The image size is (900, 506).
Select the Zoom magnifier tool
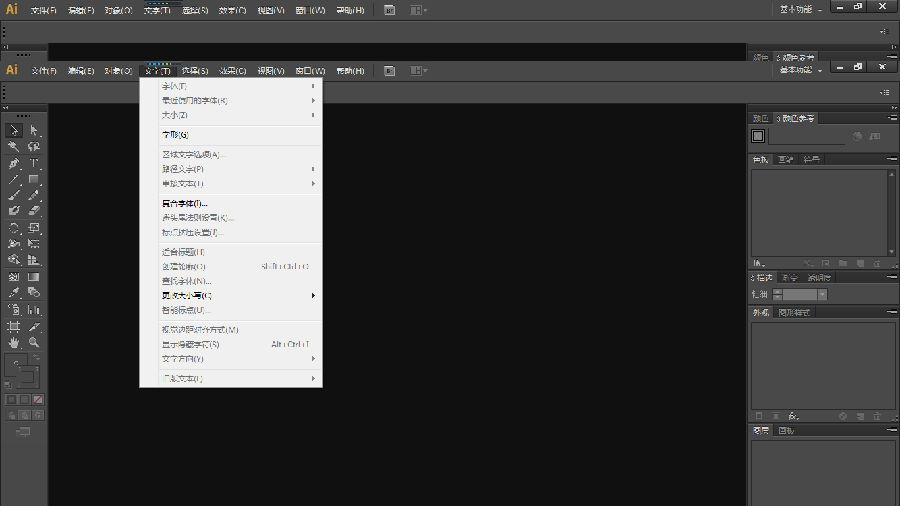tap(34, 342)
